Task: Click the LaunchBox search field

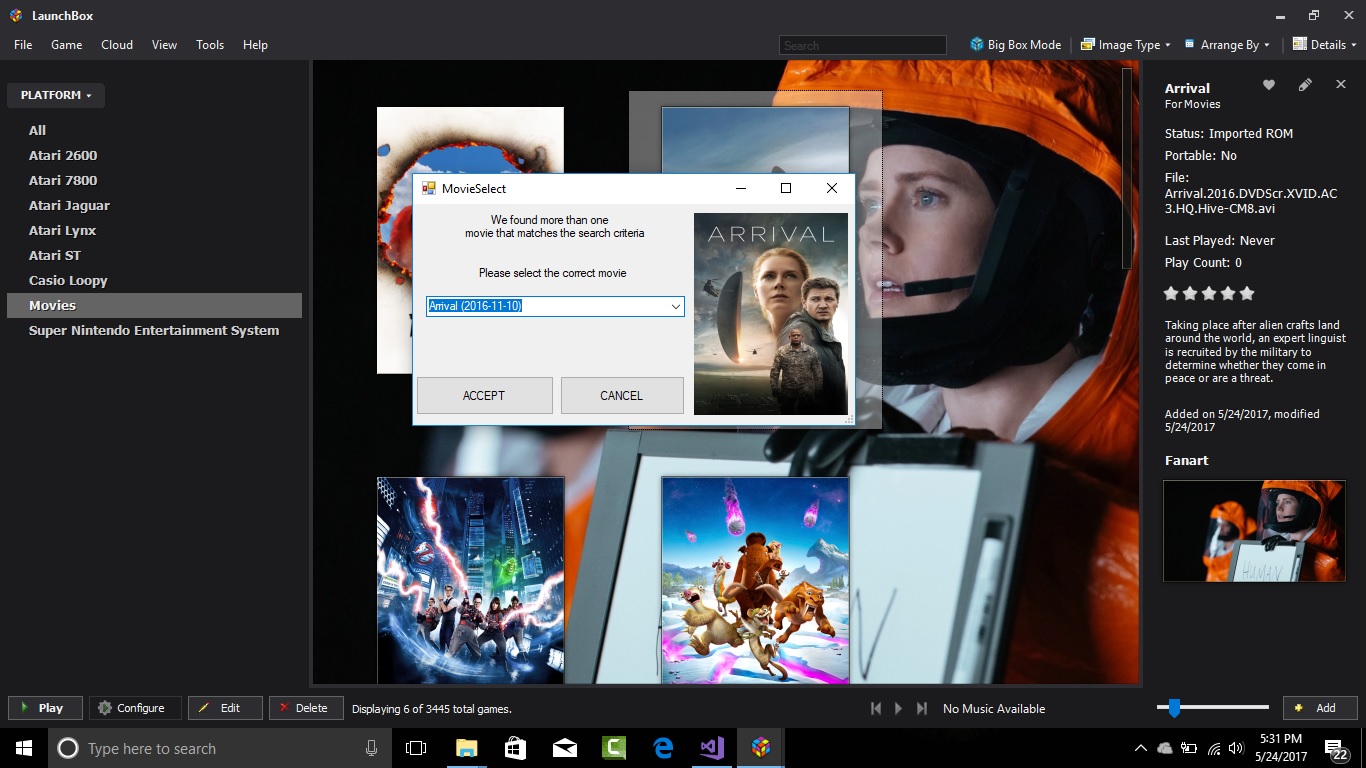Action: 862,45
